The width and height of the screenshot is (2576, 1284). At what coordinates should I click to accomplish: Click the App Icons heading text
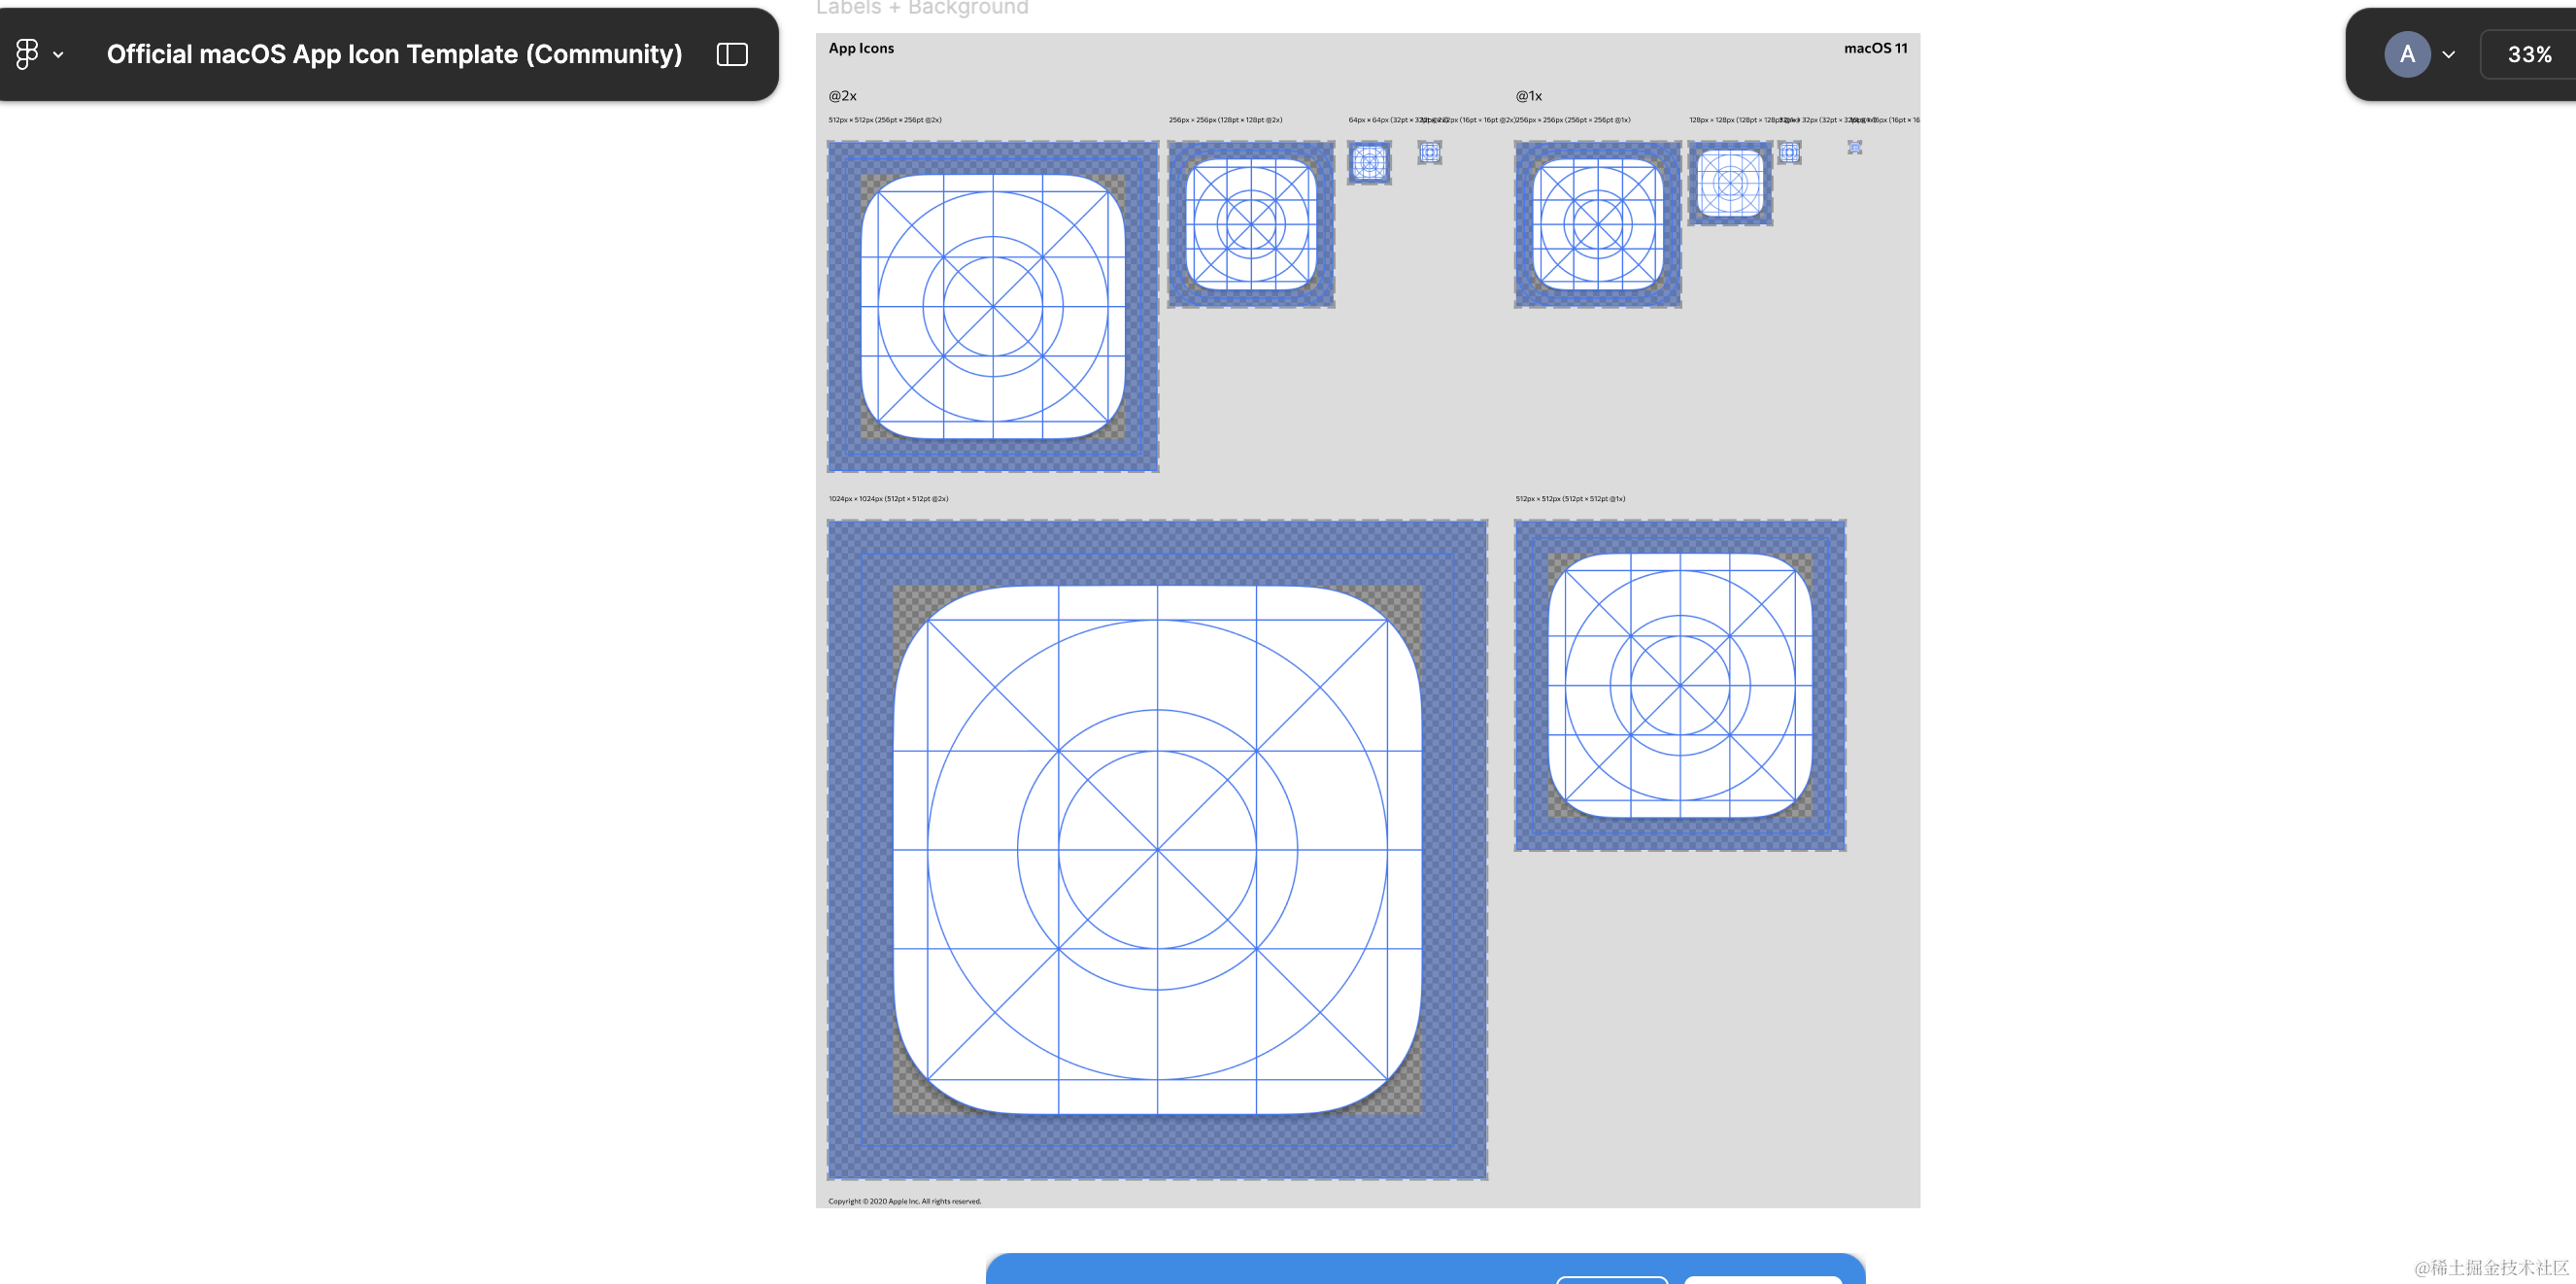pos(861,48)
